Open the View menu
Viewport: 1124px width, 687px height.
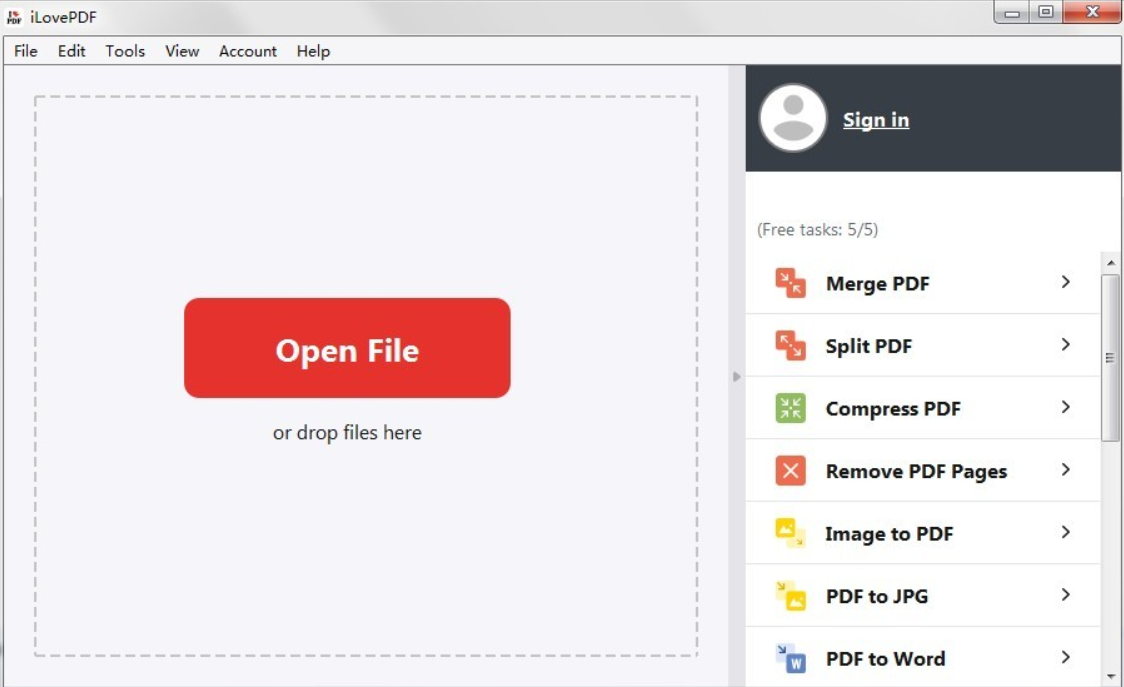182,51
